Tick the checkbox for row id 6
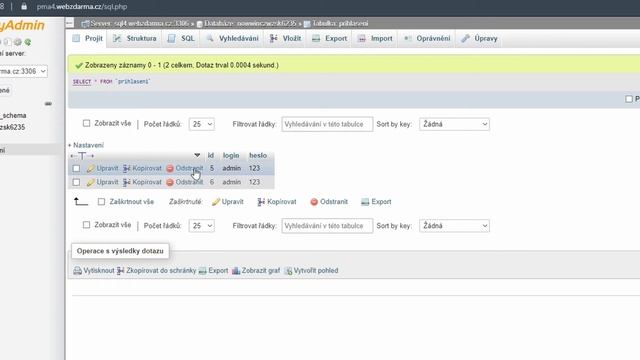 [x=76, y=182]
